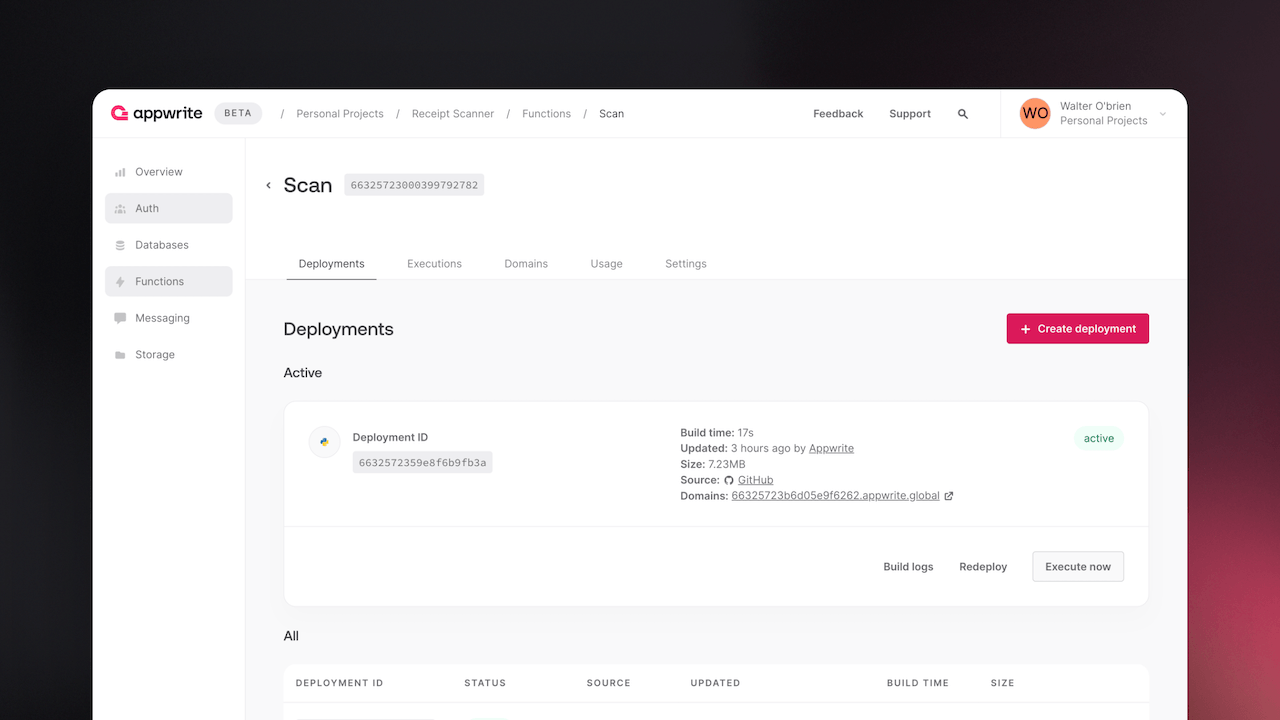Select the Usage tab
The width and height of the screenshot is (1280, 720).
point(606,264)
